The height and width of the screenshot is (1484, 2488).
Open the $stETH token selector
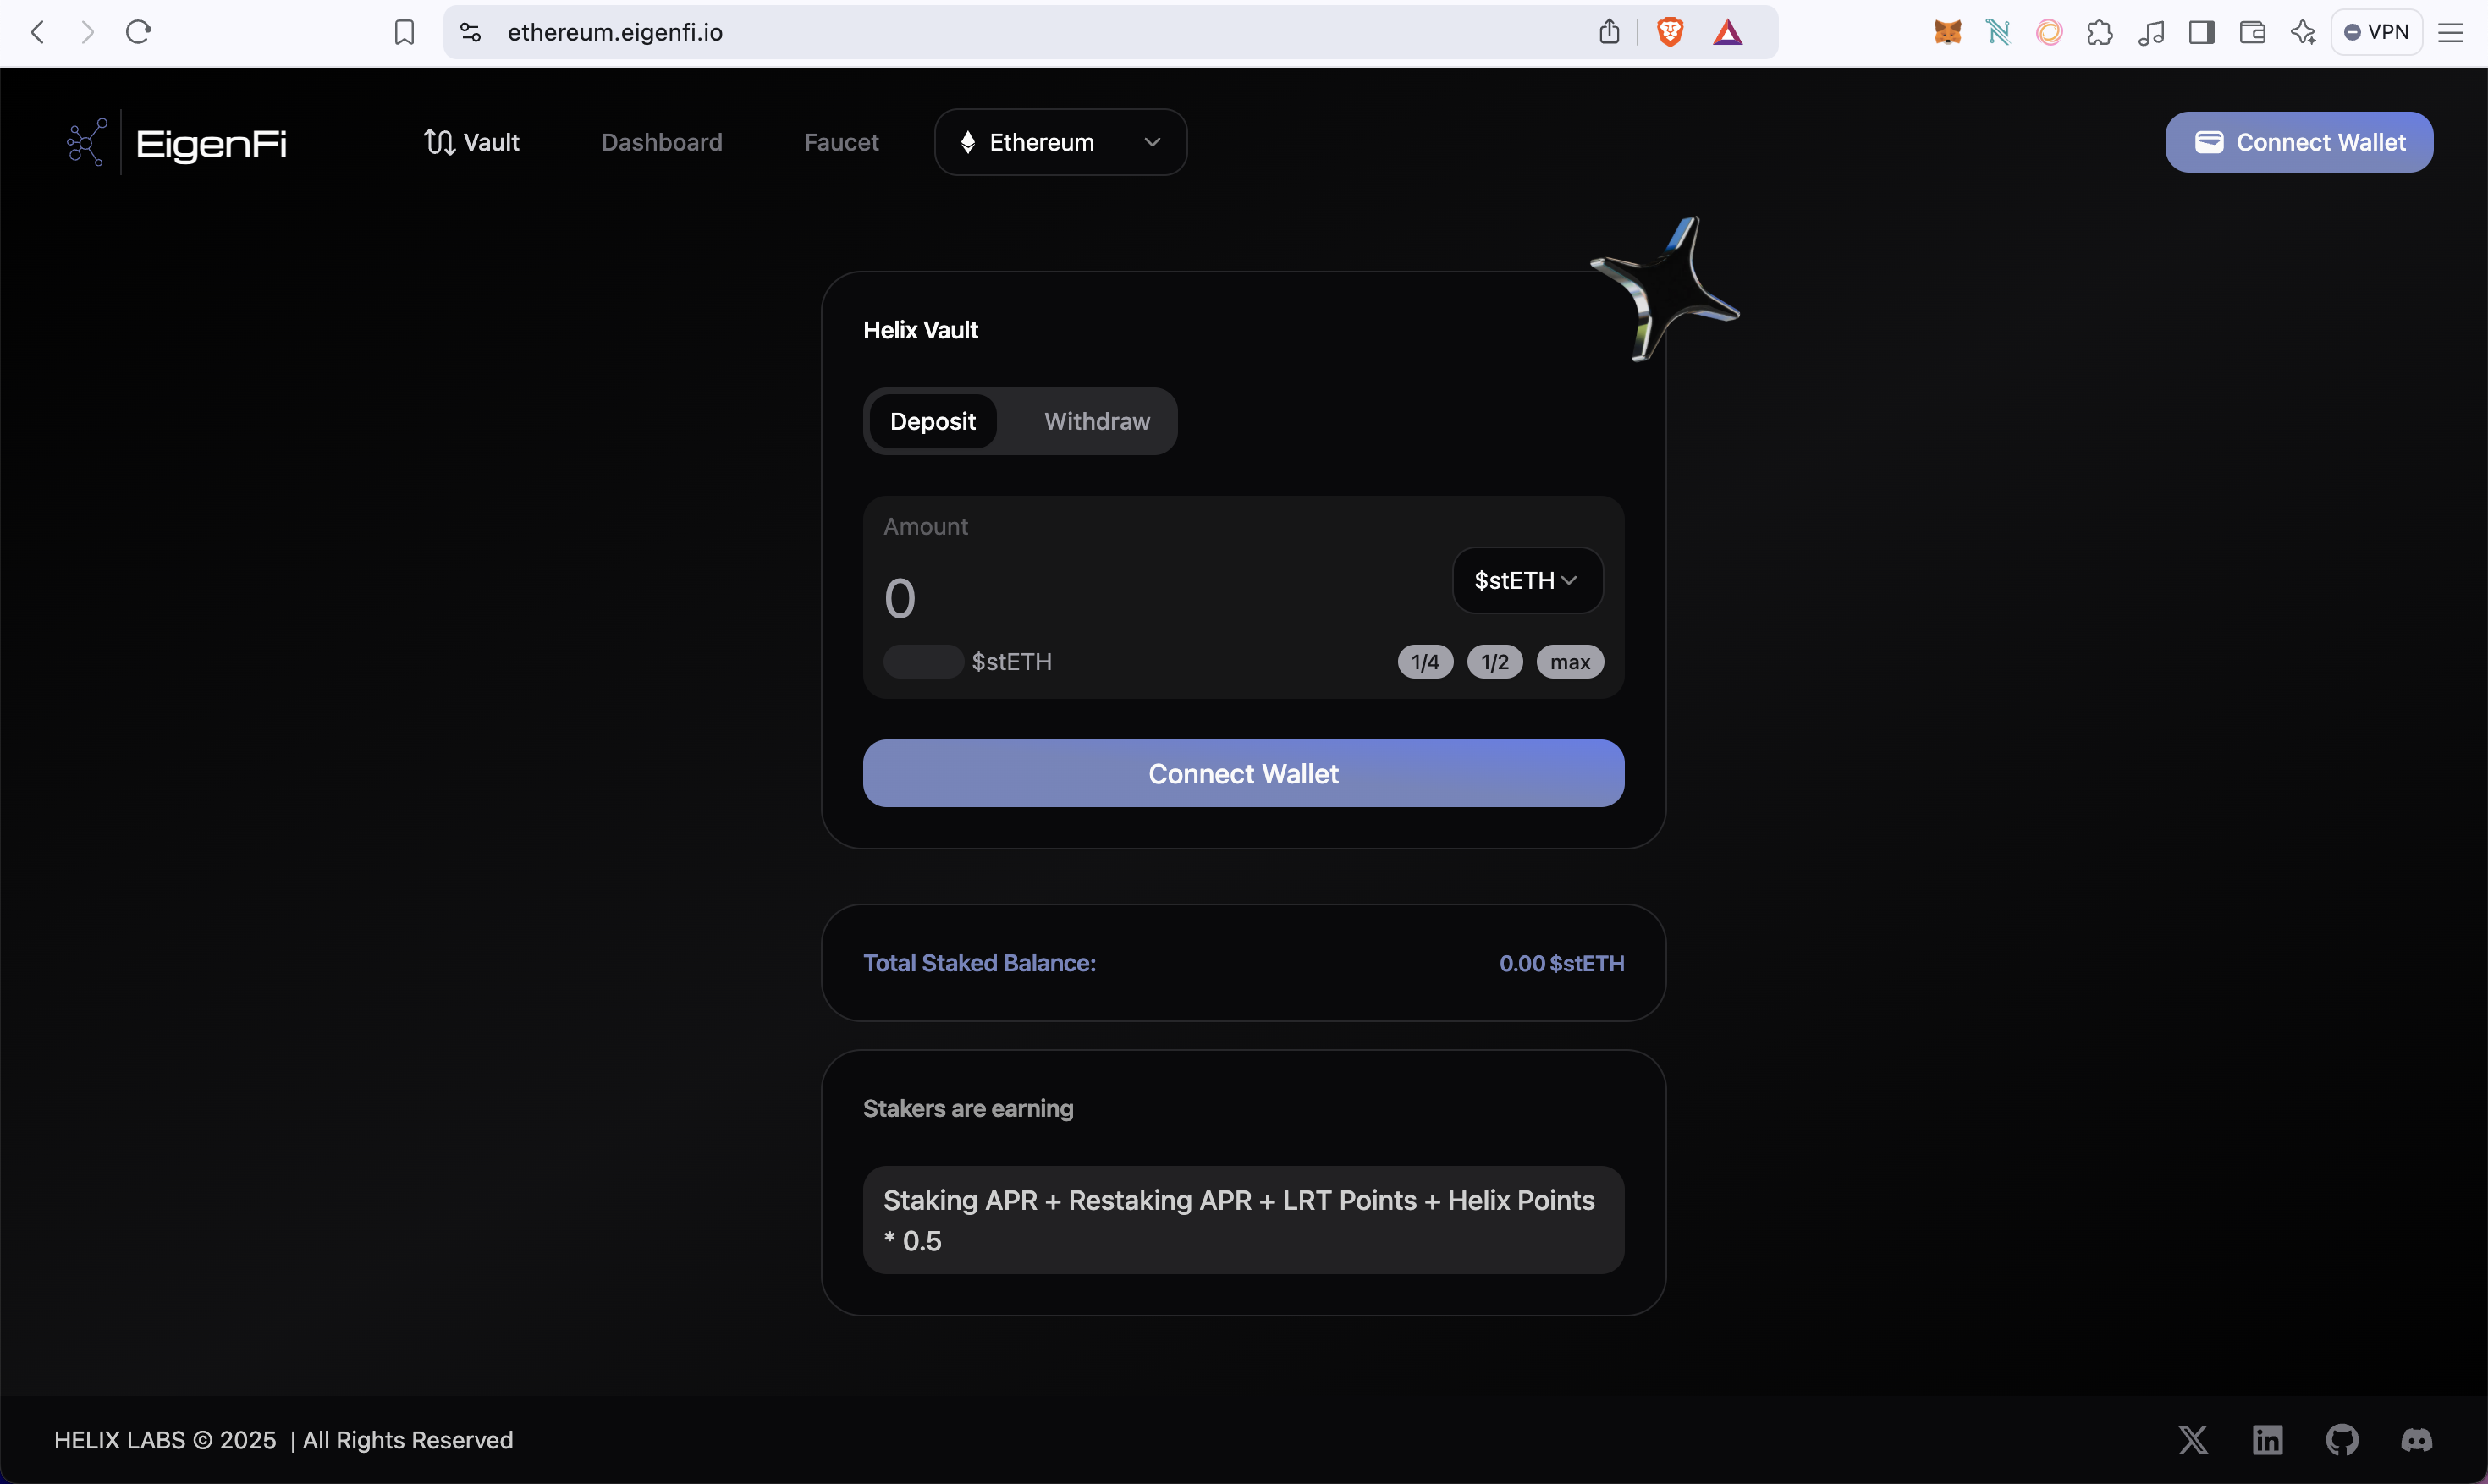[x=1526, y=581]
